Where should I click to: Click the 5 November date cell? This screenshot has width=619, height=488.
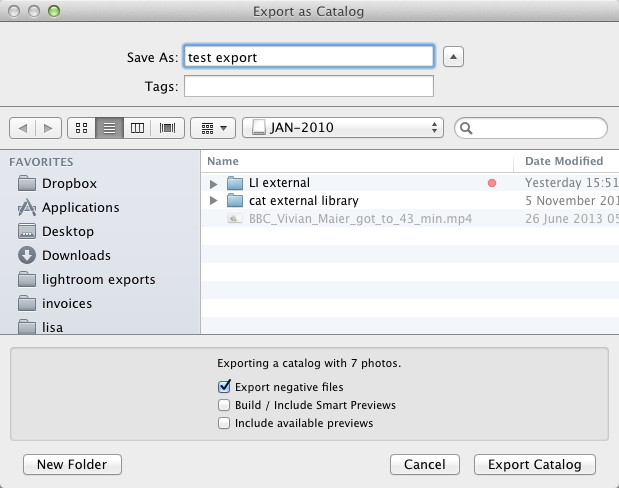pos(572,201)
